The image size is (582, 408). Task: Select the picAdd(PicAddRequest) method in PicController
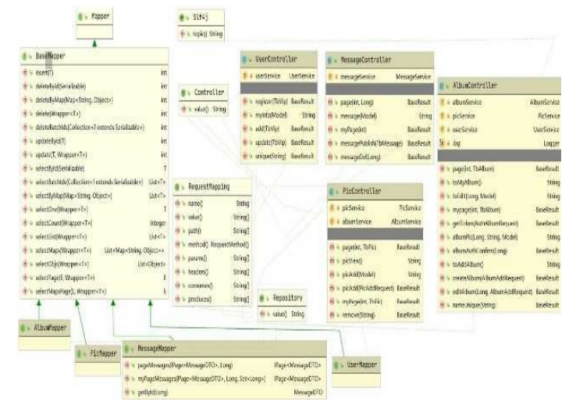pyautogui.click(x=375, y=288)
